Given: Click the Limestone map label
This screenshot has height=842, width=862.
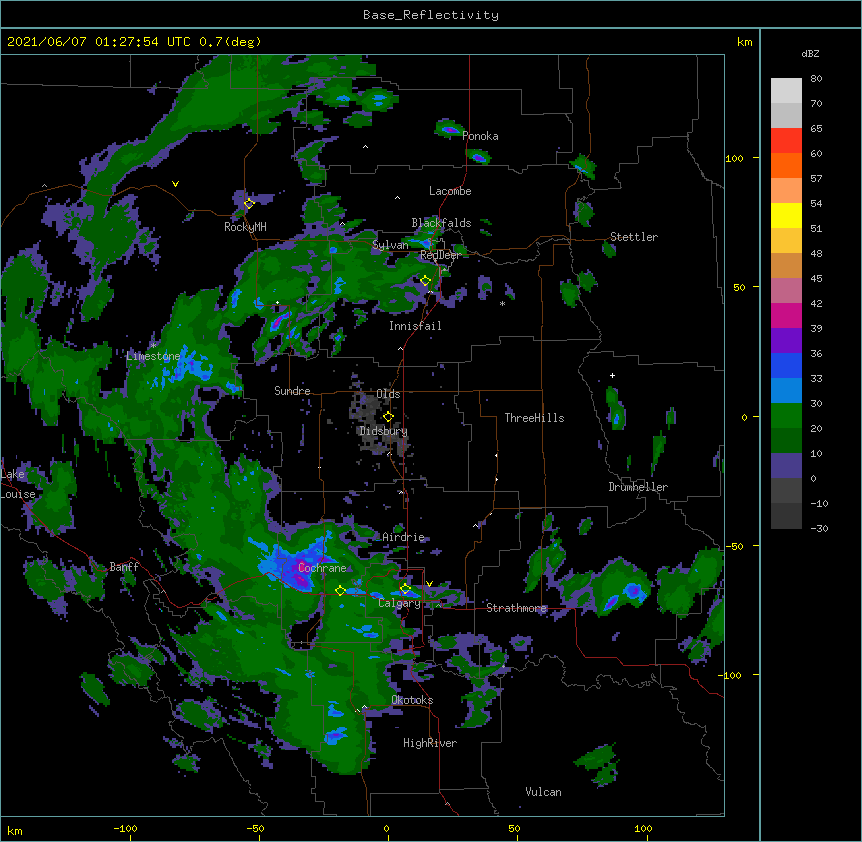Looking at the screenshot, I should tap(153, 356).
